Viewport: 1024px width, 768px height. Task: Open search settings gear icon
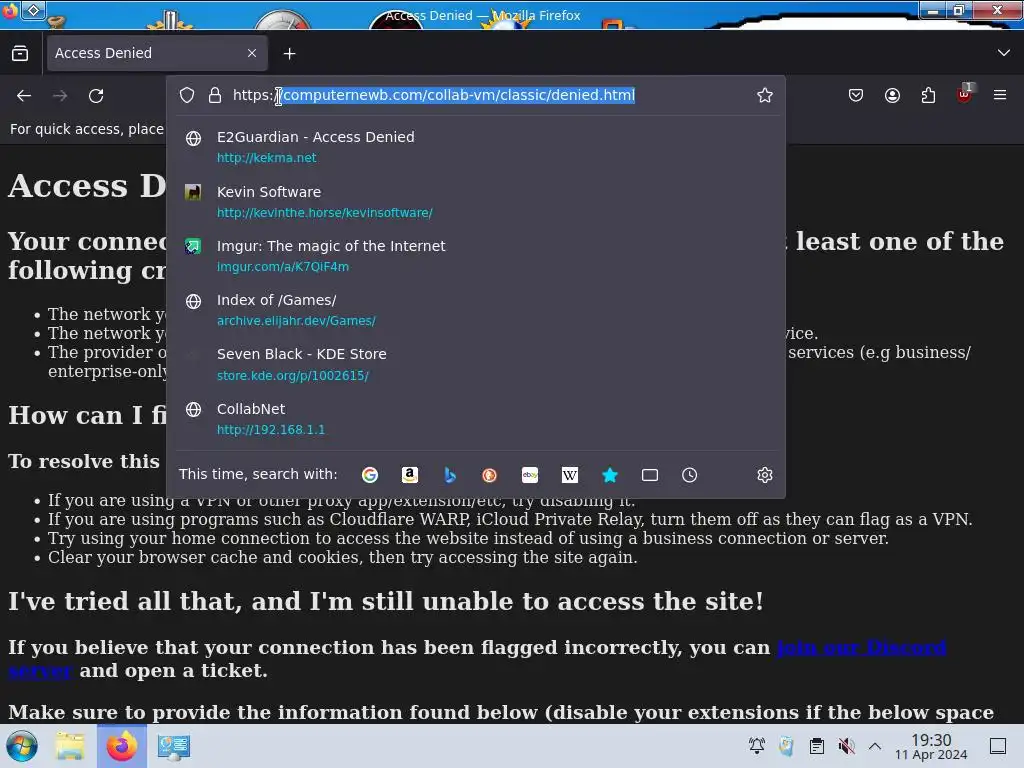[765, 475]
